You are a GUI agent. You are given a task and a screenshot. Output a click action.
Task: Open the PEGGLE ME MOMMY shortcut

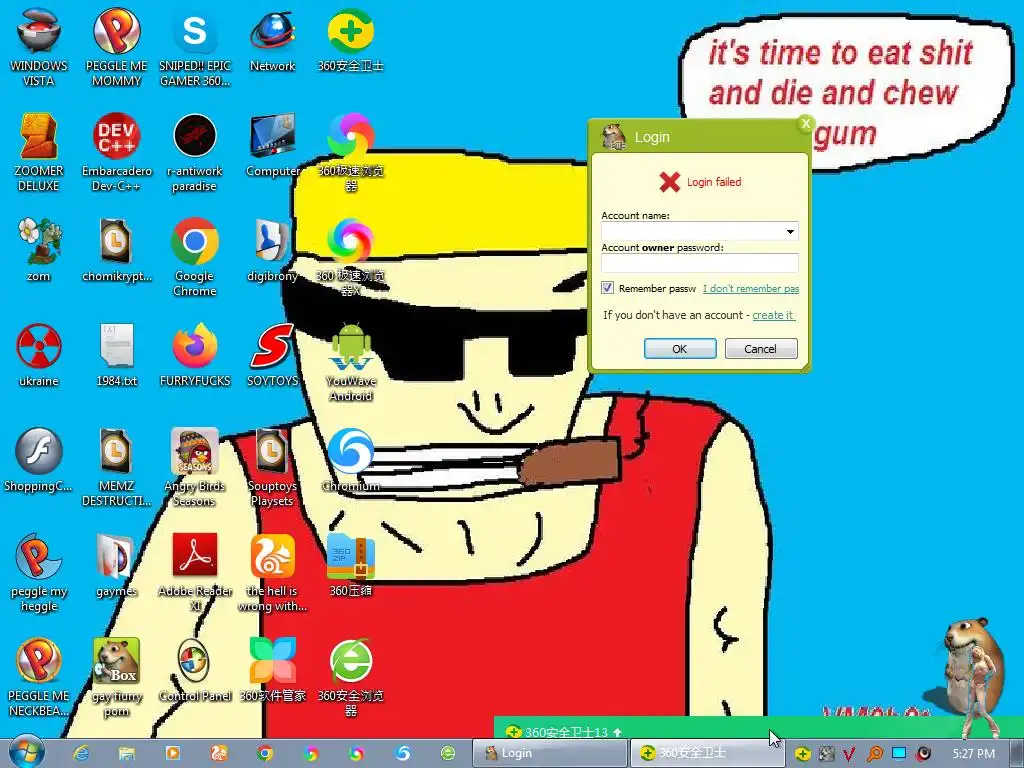point(116,47)
